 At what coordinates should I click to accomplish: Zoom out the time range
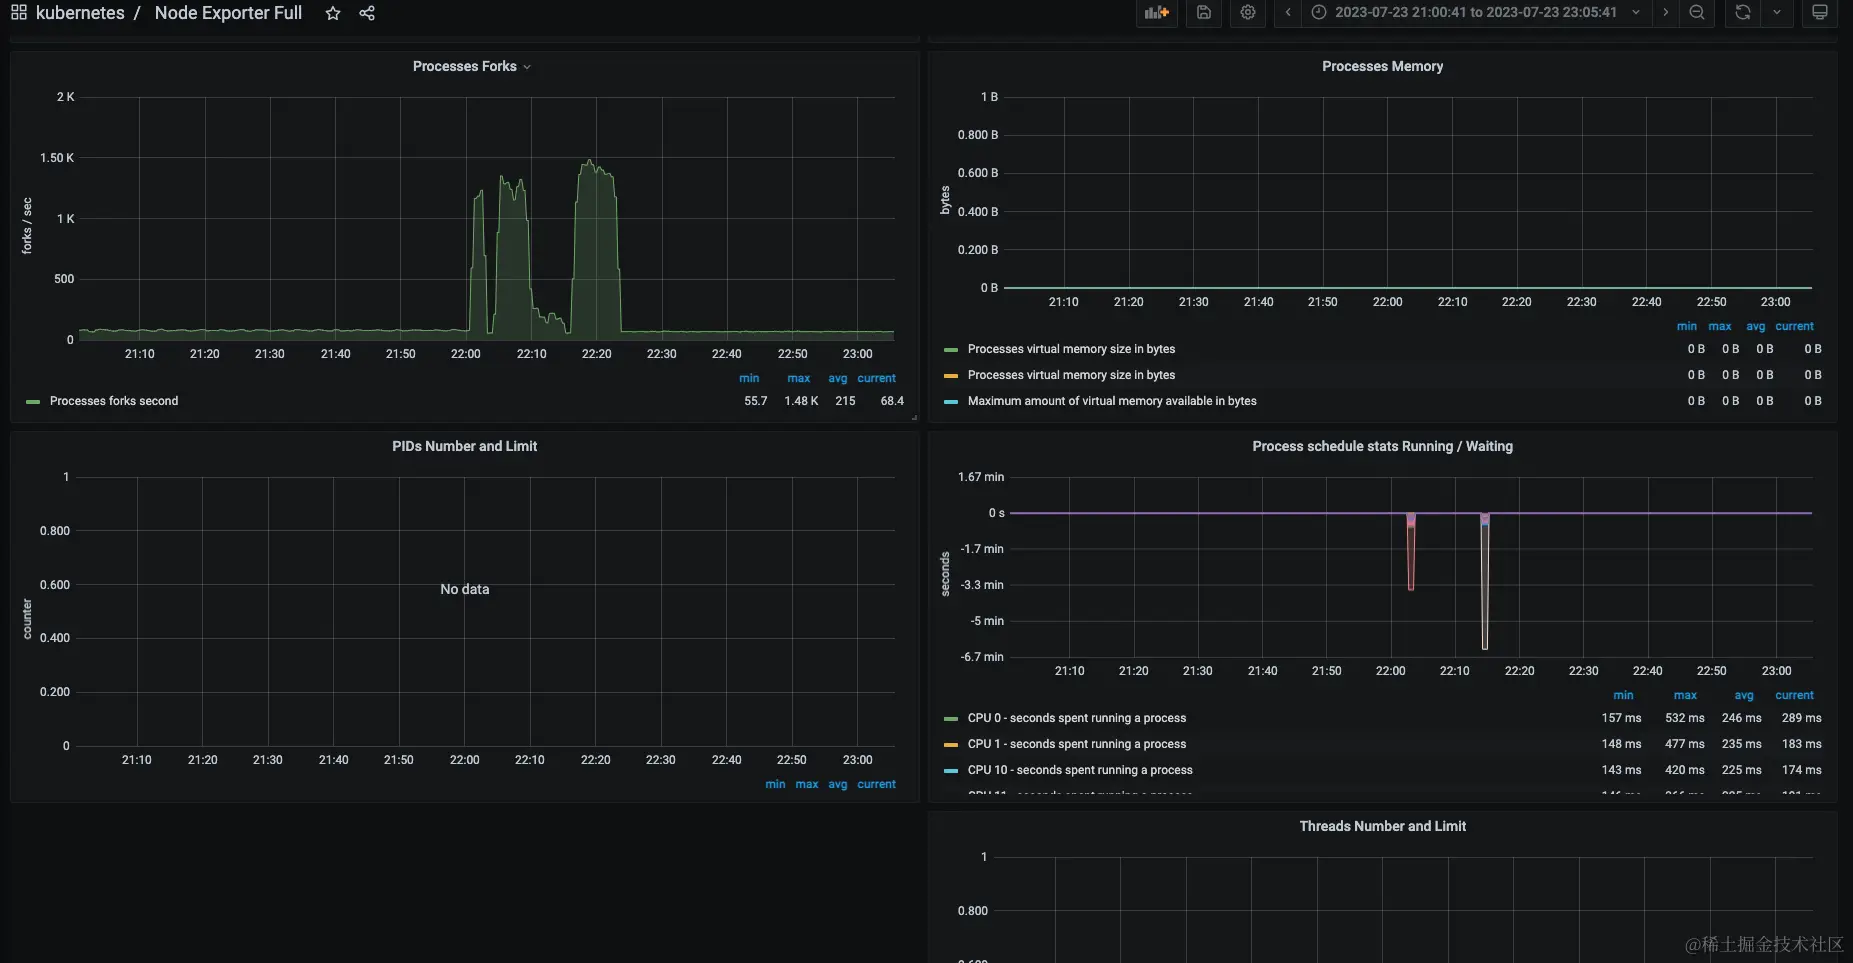coord(1697,13)
